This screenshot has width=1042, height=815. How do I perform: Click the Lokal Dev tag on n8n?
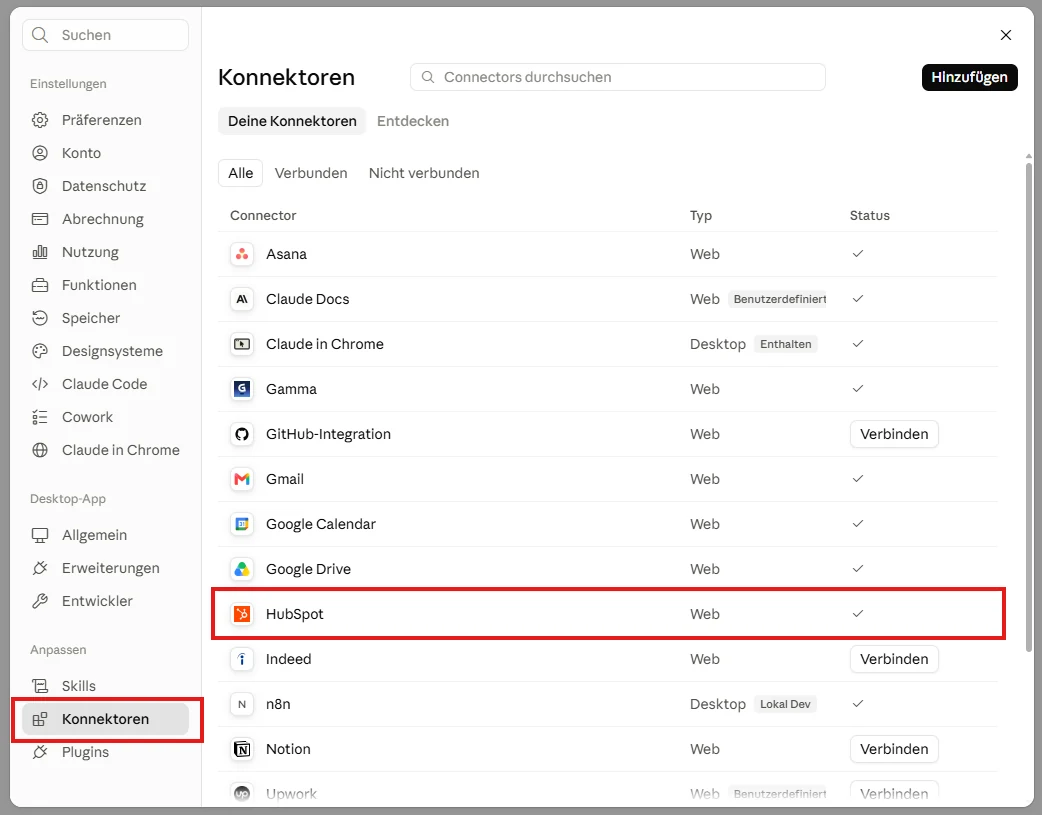[785, 704]
